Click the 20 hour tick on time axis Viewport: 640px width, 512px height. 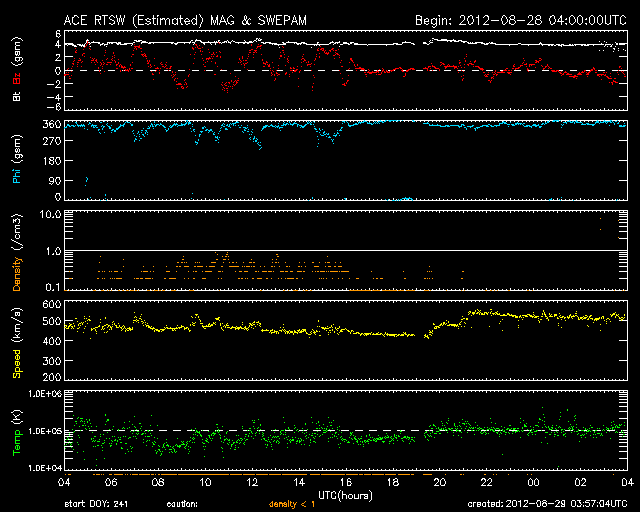440,483
